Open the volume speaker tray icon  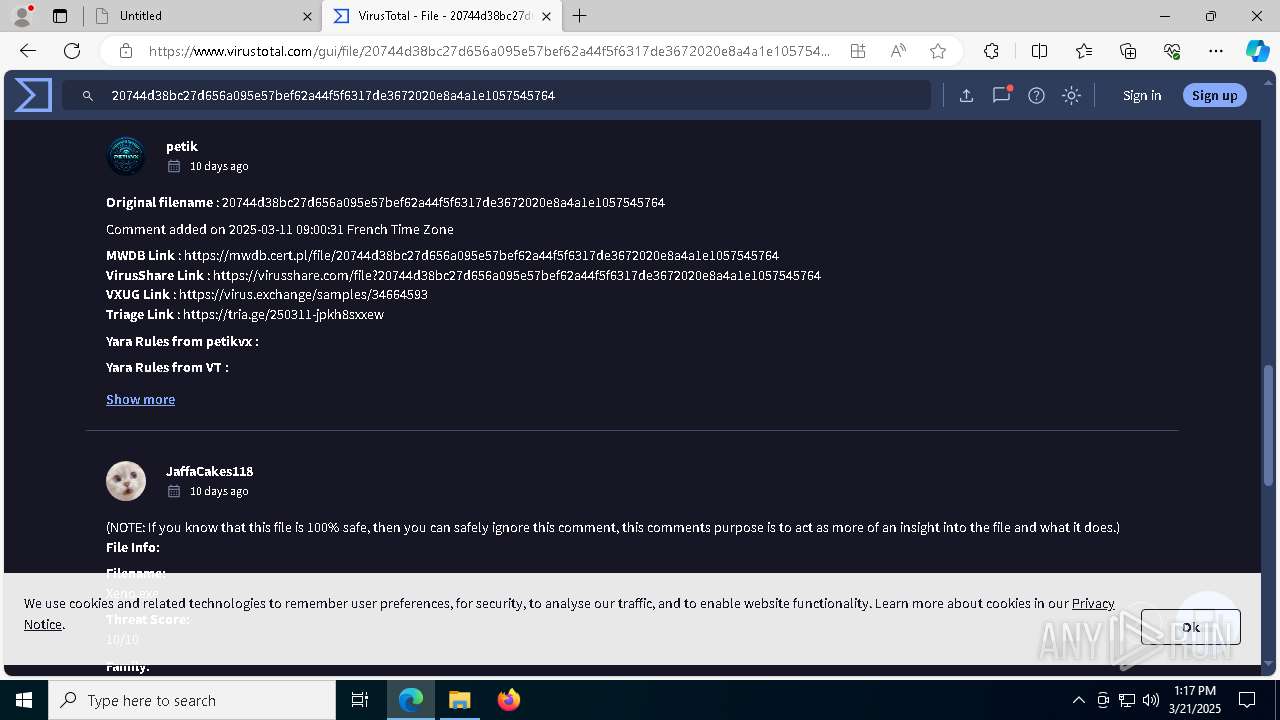click(x=1151, y=700)
